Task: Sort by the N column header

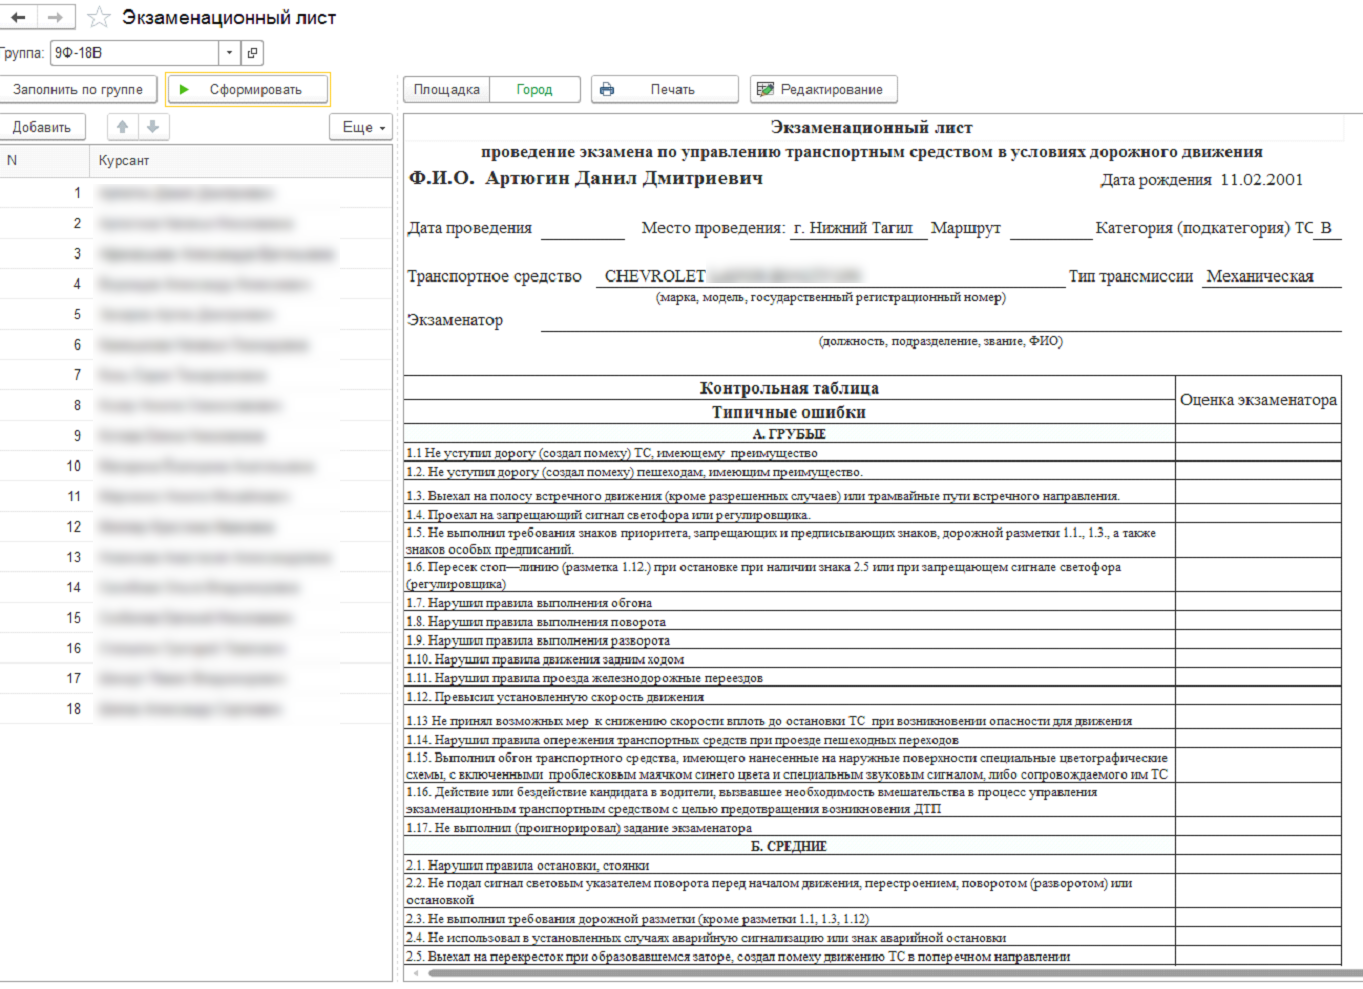Action: 45,160
